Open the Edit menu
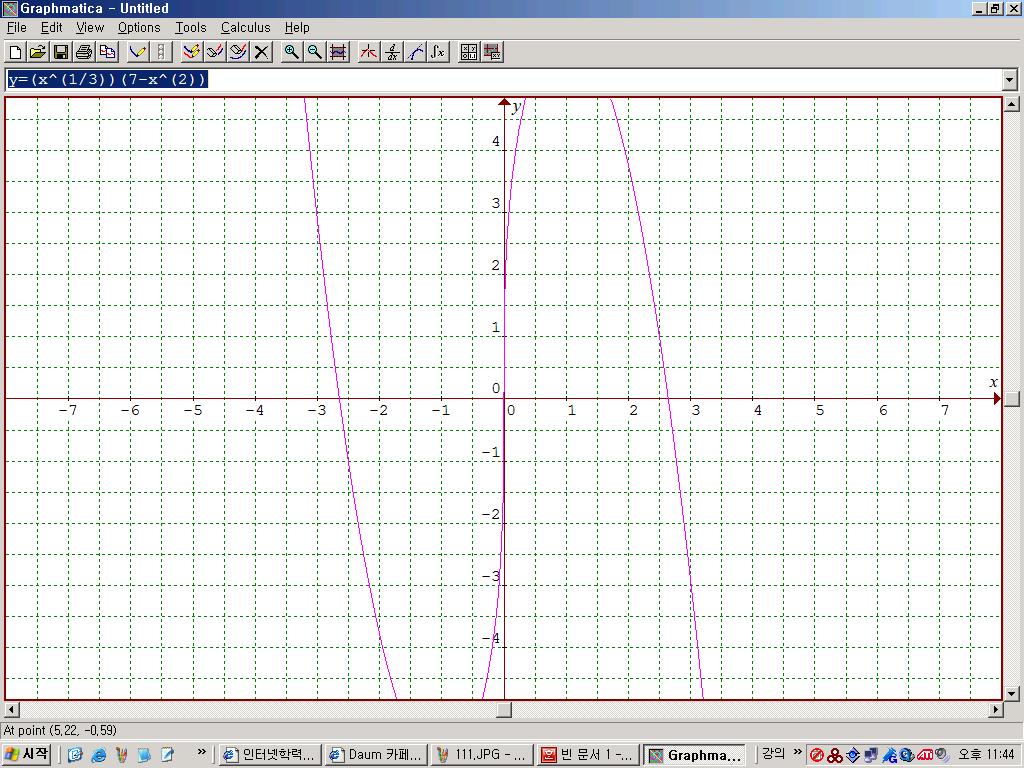 52,27
